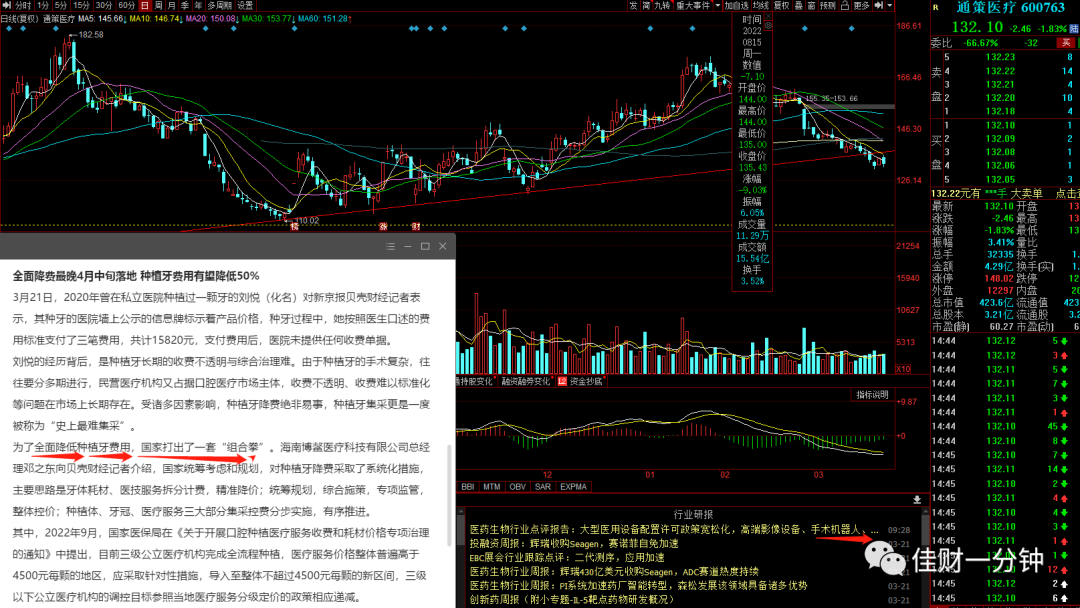This screenshot has height=608, width=1080.
Task: Switch to monthly 月 period
Action: click(172, 5)
